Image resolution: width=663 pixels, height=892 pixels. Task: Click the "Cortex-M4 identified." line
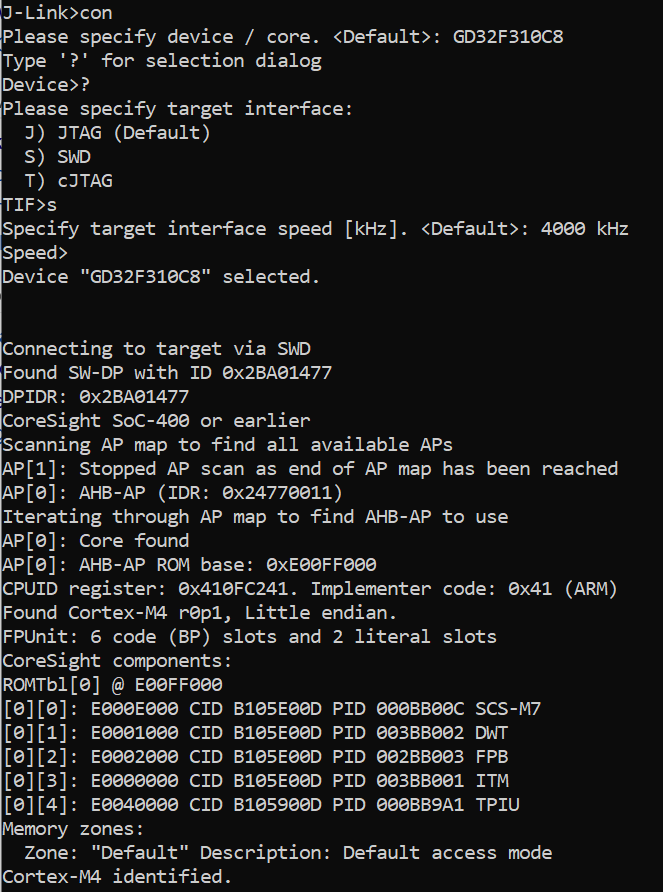tap(116, 877)
